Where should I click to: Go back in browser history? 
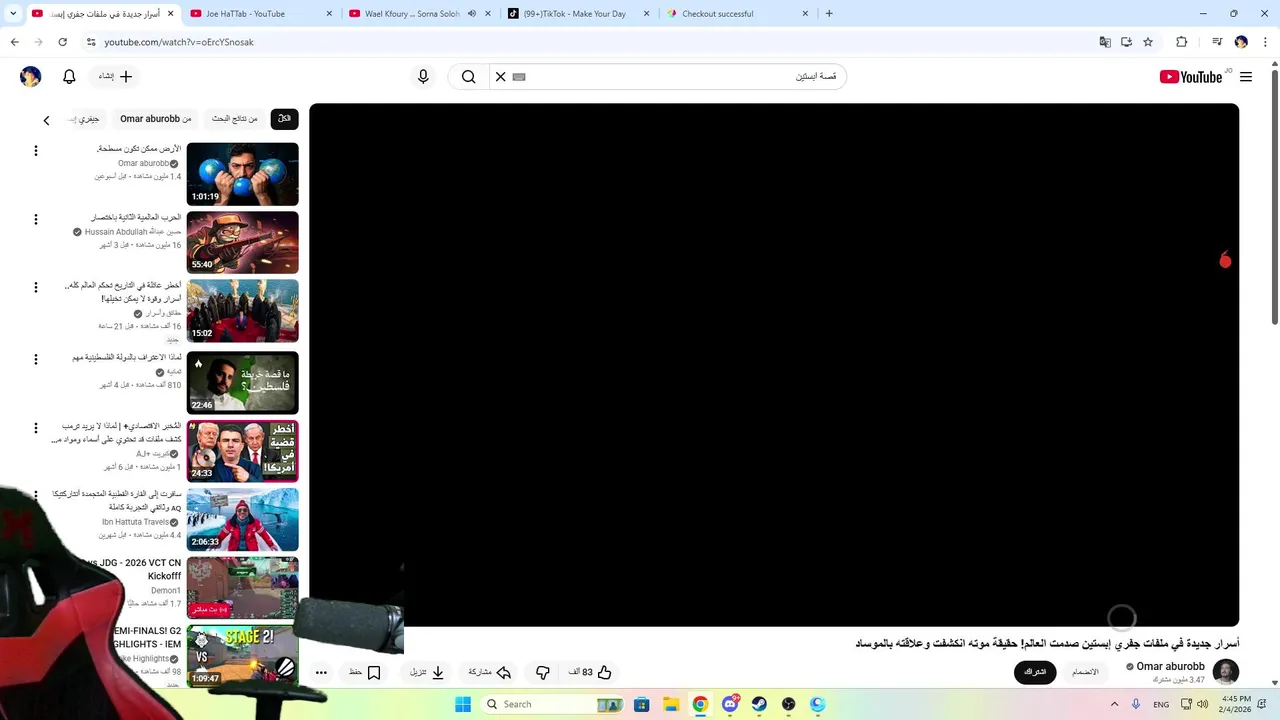(x=14, y=42)
